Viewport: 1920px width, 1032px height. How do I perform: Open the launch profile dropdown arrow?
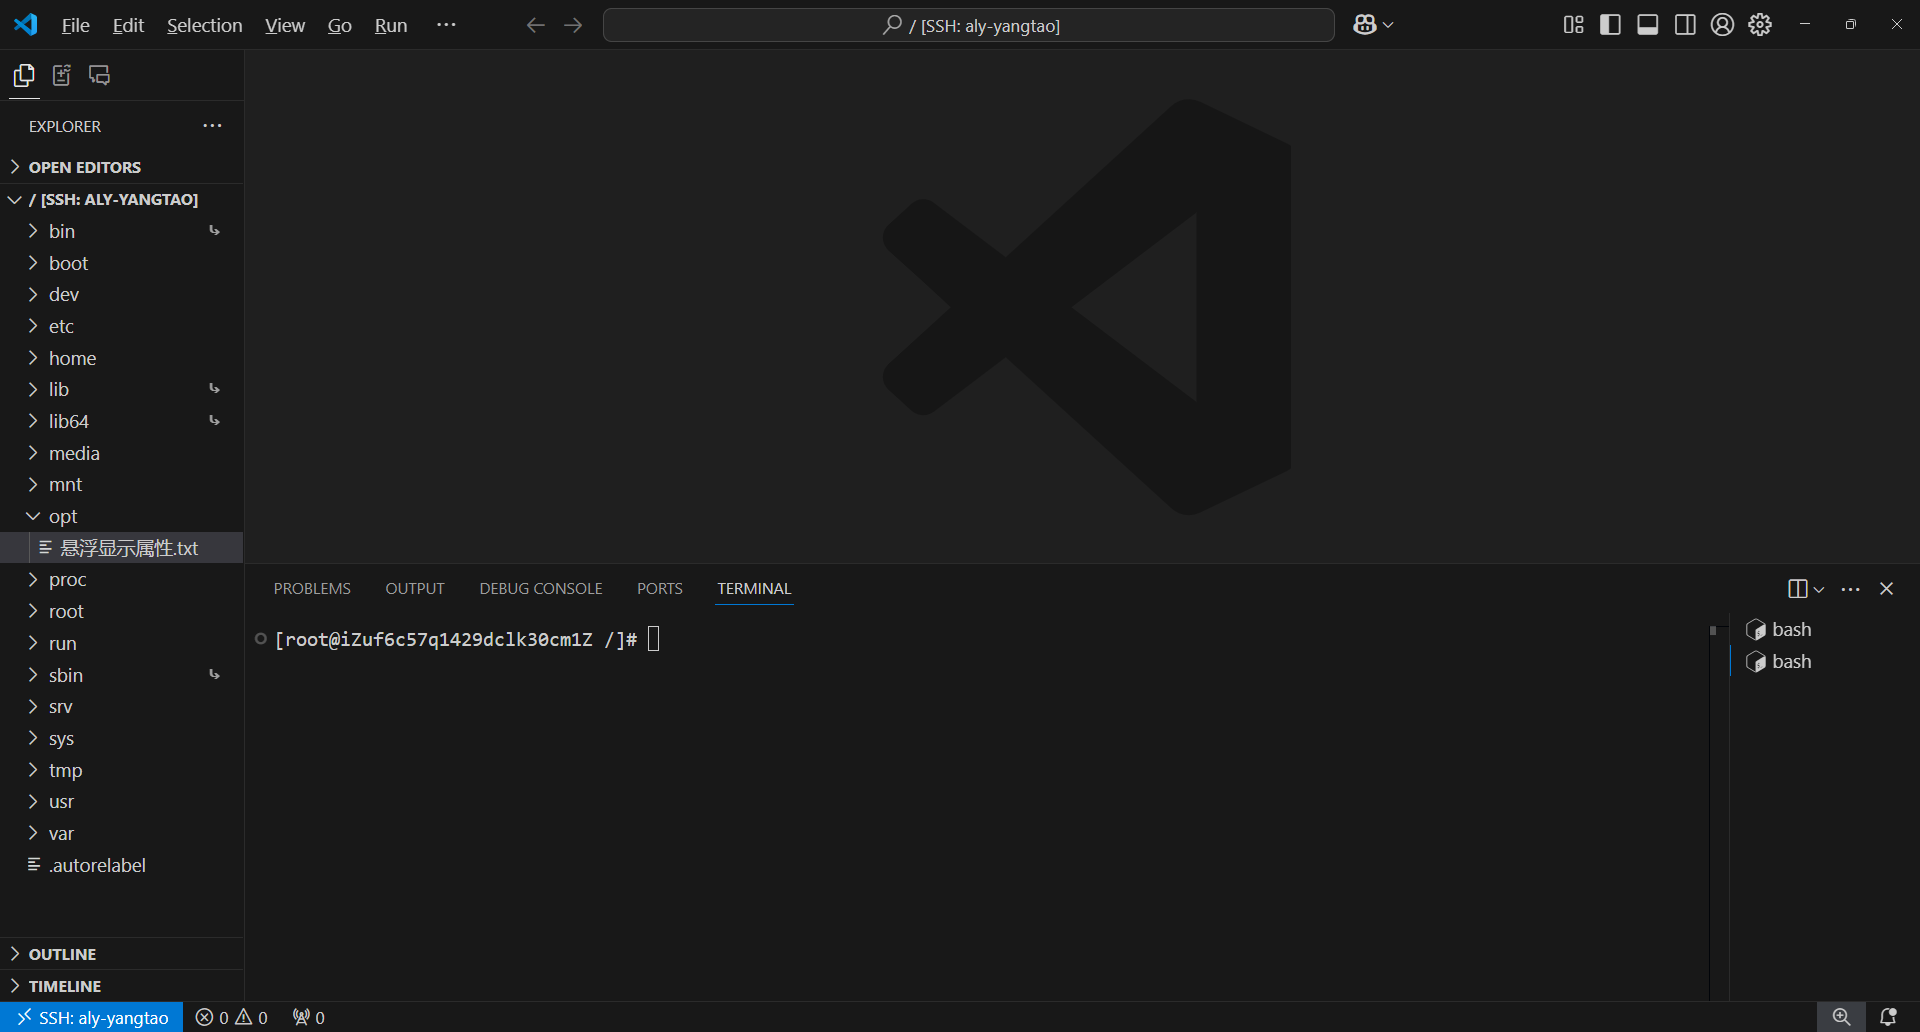(x=1819, y=589)
